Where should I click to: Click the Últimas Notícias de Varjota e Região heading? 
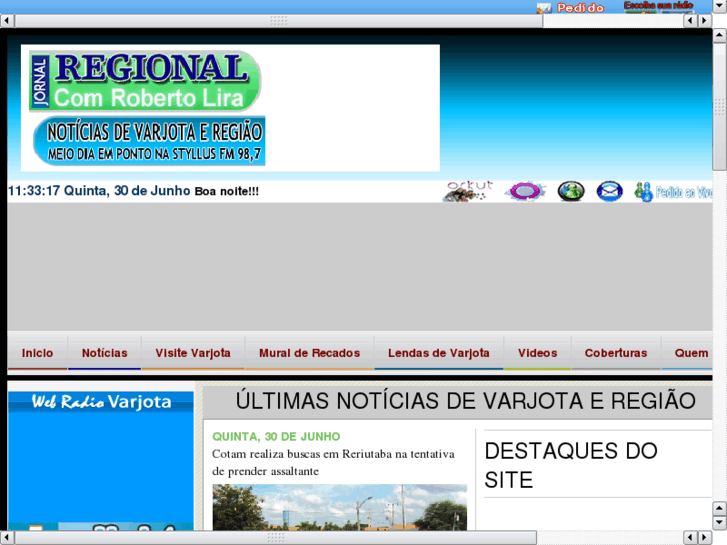[466, 401]
